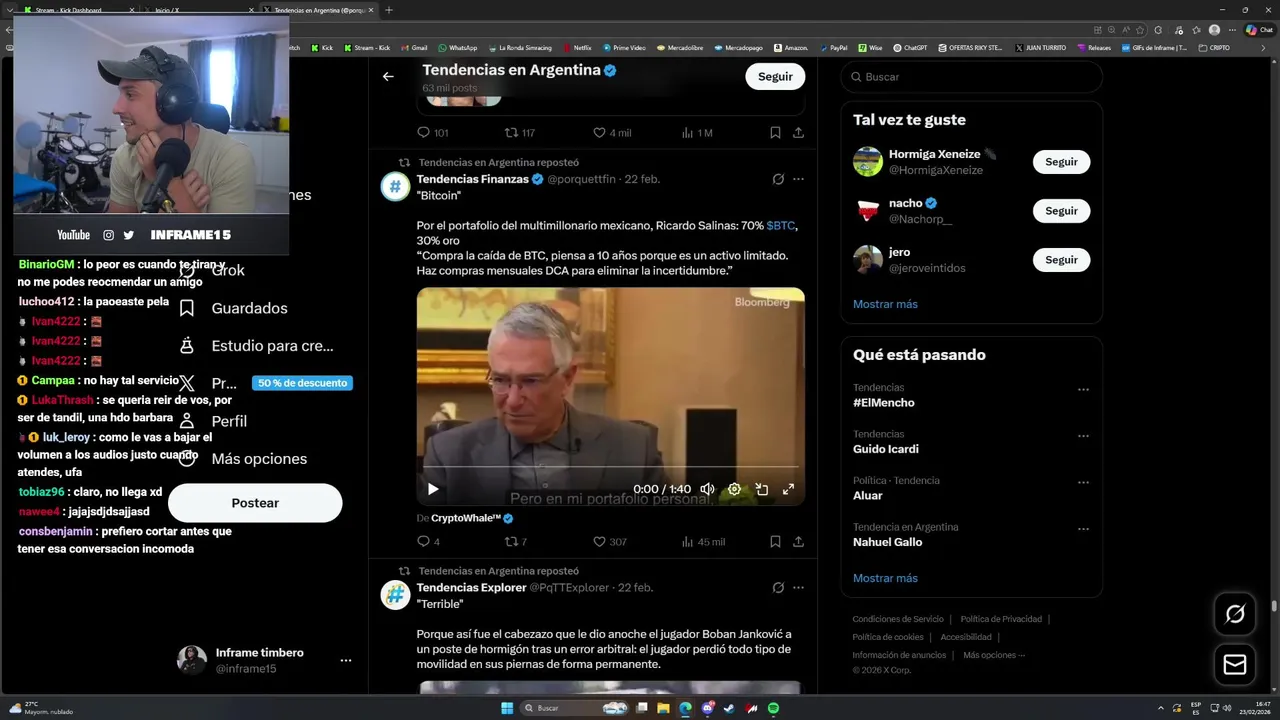Follow Tendencias en Argentina with Seguir button

(x=775, y=77)
